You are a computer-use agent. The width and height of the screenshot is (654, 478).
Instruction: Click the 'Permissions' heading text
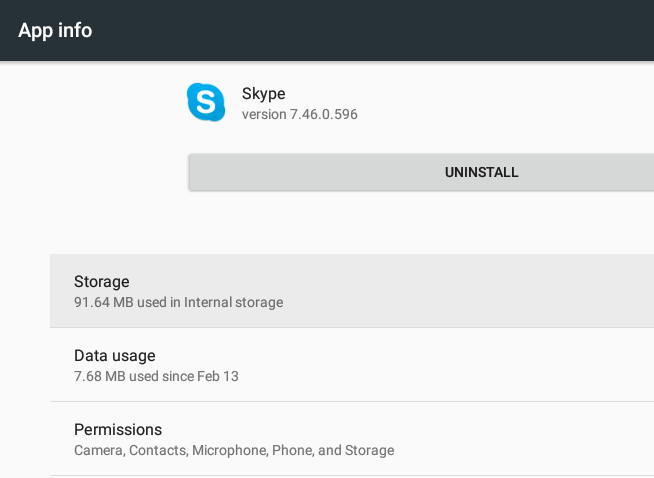coord(118,429)
